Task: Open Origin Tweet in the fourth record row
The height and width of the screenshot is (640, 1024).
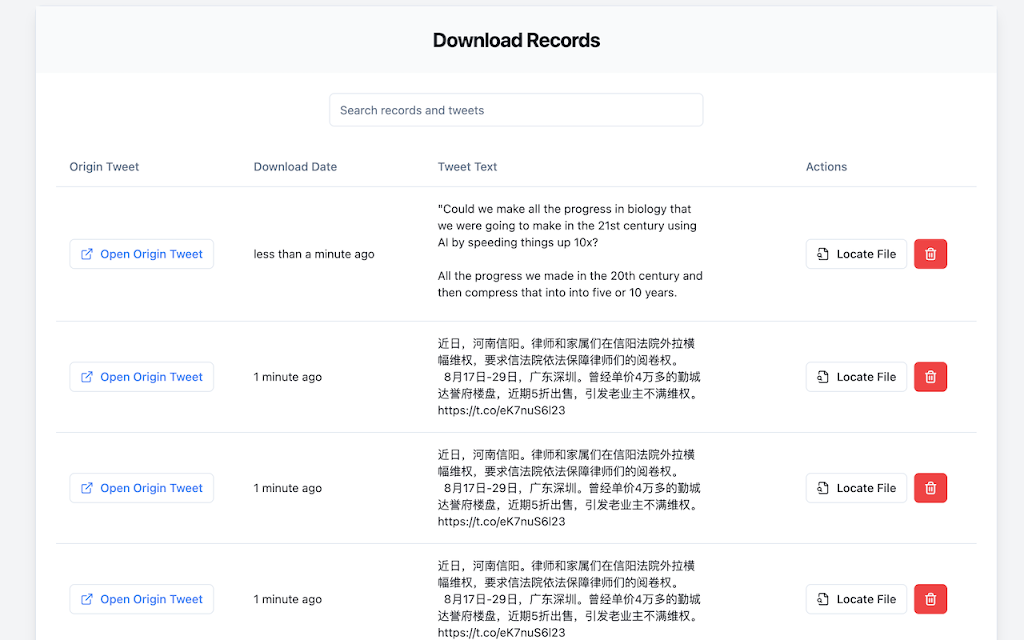Action: [142, 599]
